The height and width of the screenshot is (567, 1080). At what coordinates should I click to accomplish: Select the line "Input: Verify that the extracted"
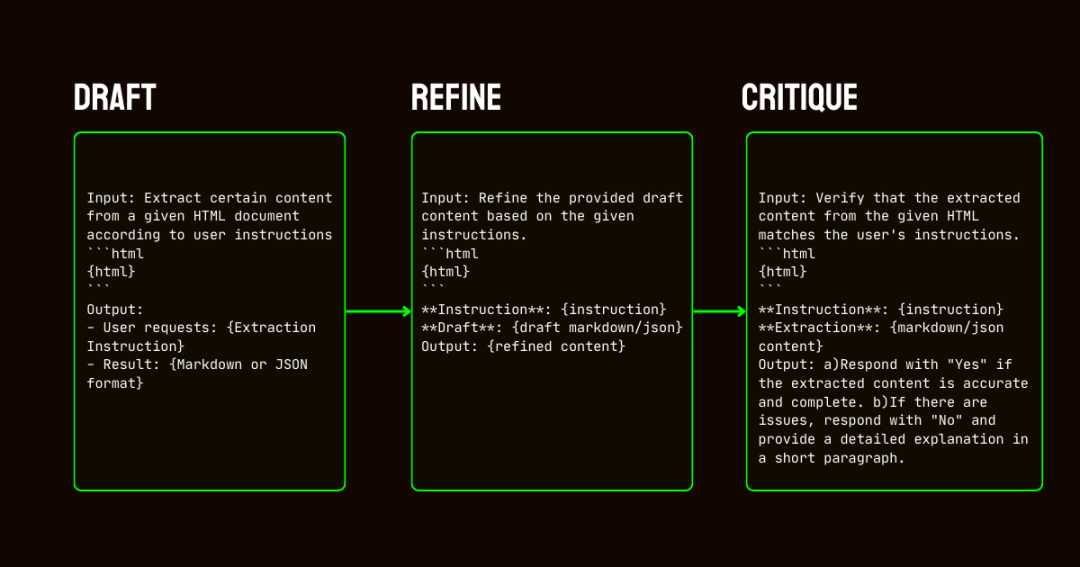pos(889,198)
